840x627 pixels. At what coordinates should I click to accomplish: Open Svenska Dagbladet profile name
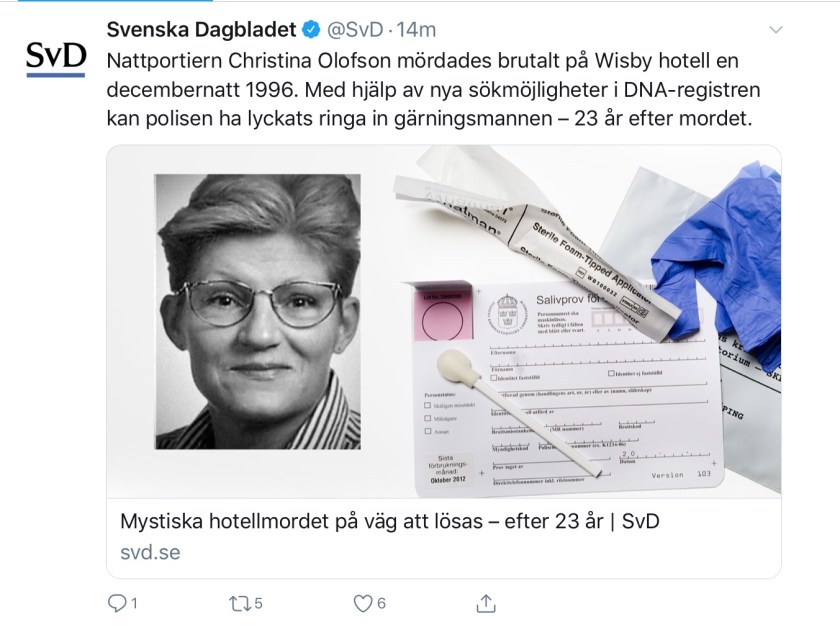[201, 29]
